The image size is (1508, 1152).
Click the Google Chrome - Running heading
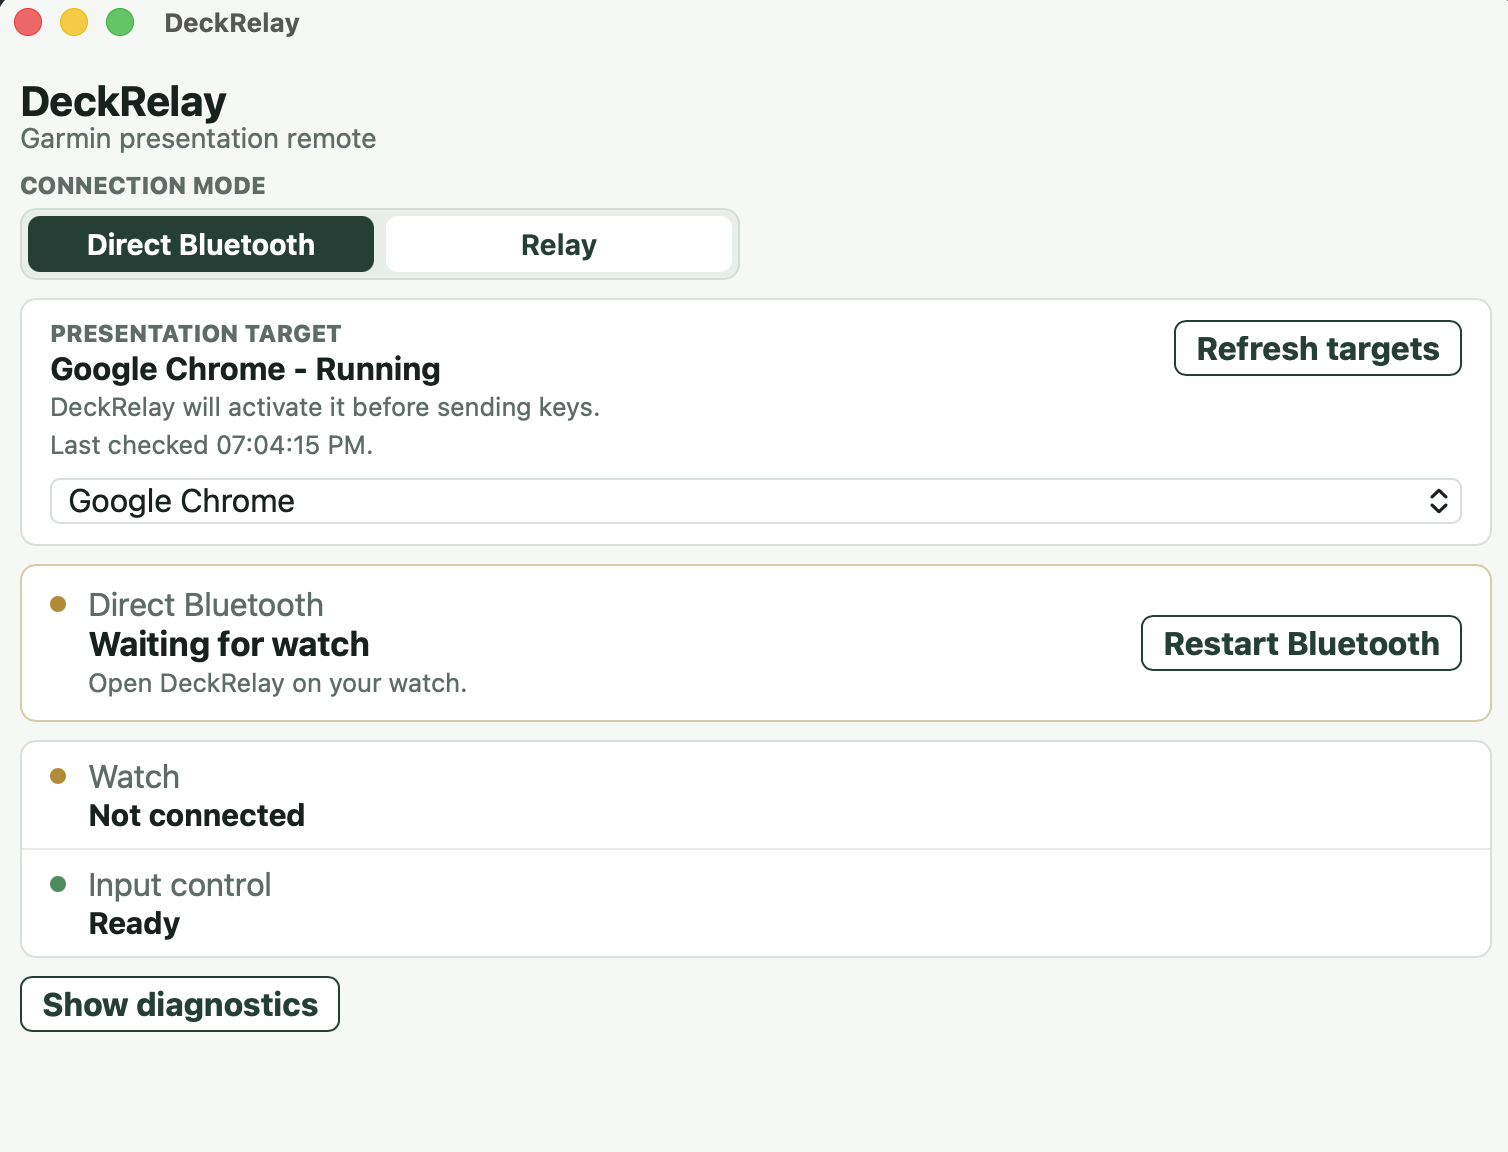[245, 369]
